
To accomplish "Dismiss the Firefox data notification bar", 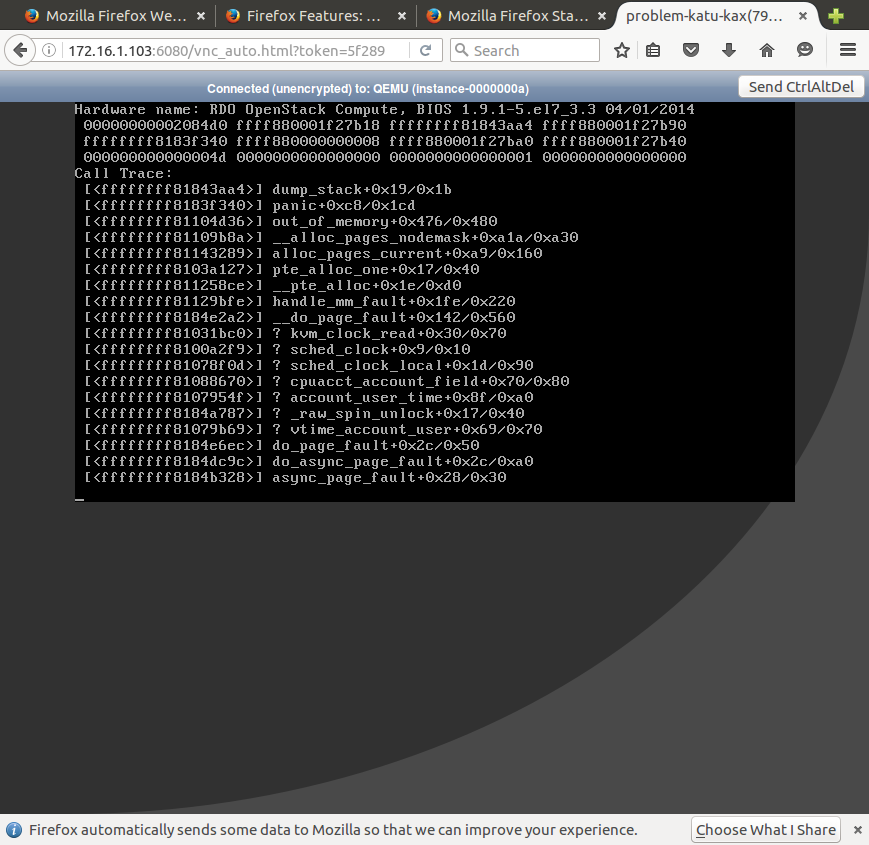I will [x=857, y=829].
